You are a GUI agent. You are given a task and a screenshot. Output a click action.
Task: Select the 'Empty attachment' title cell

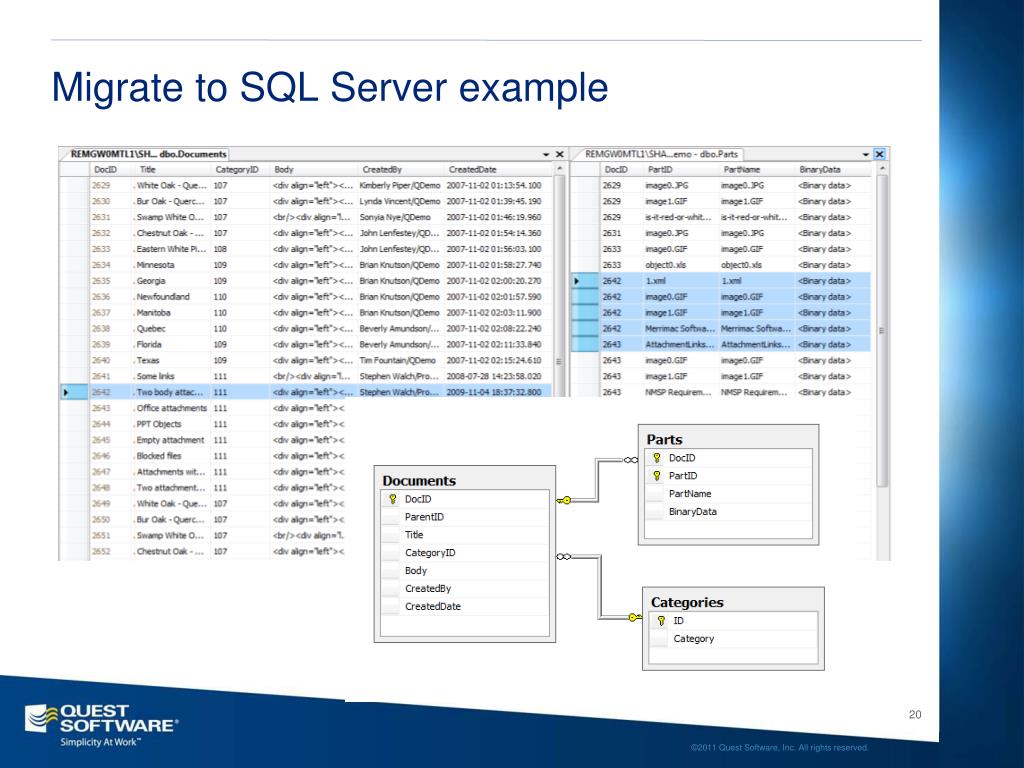pos(172,440)
